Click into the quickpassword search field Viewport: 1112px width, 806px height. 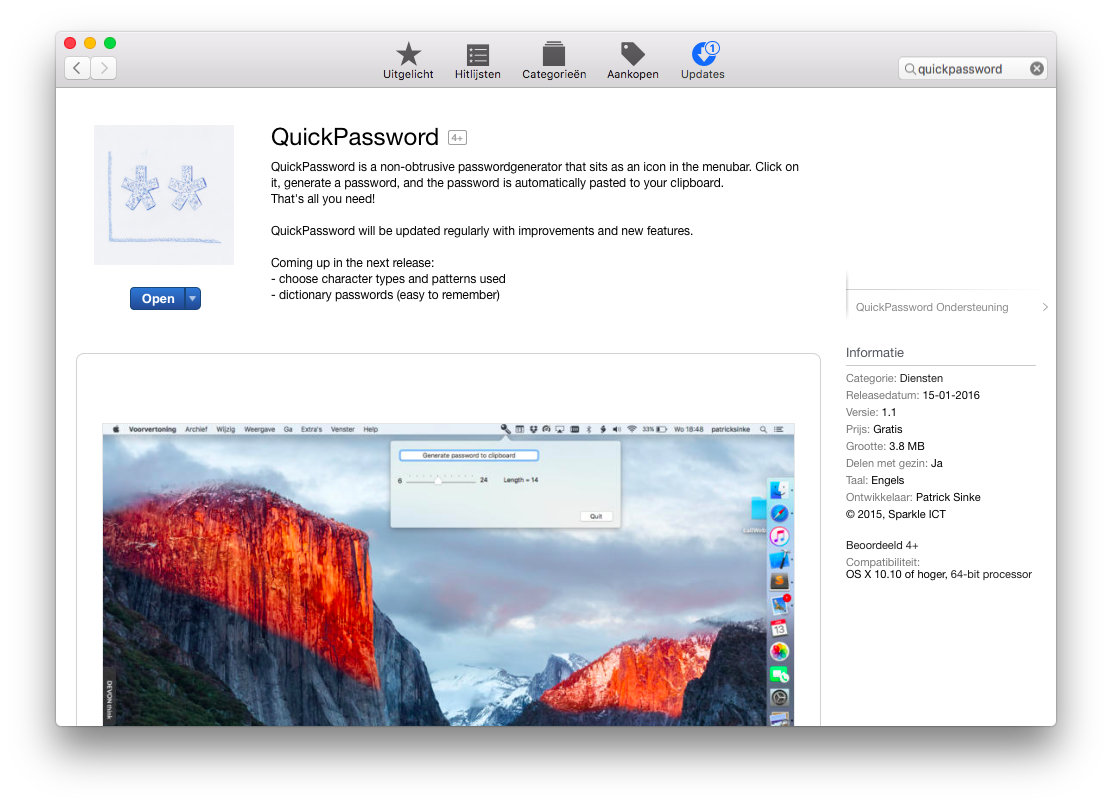[972, 69]
